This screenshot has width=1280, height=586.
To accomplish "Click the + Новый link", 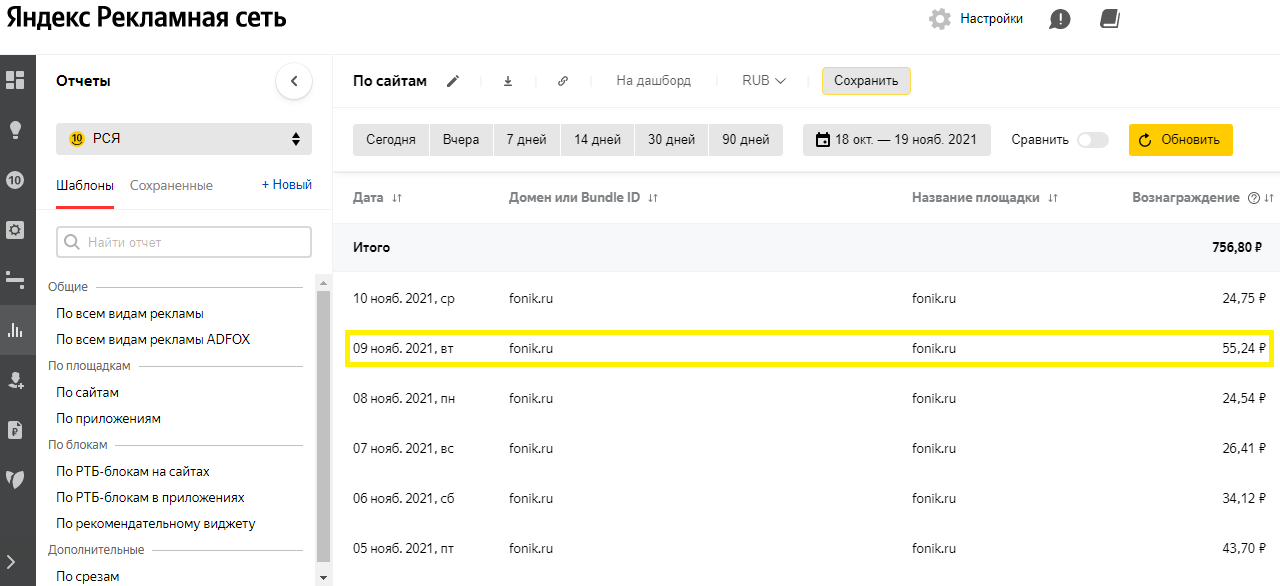I will pos(287,185).
